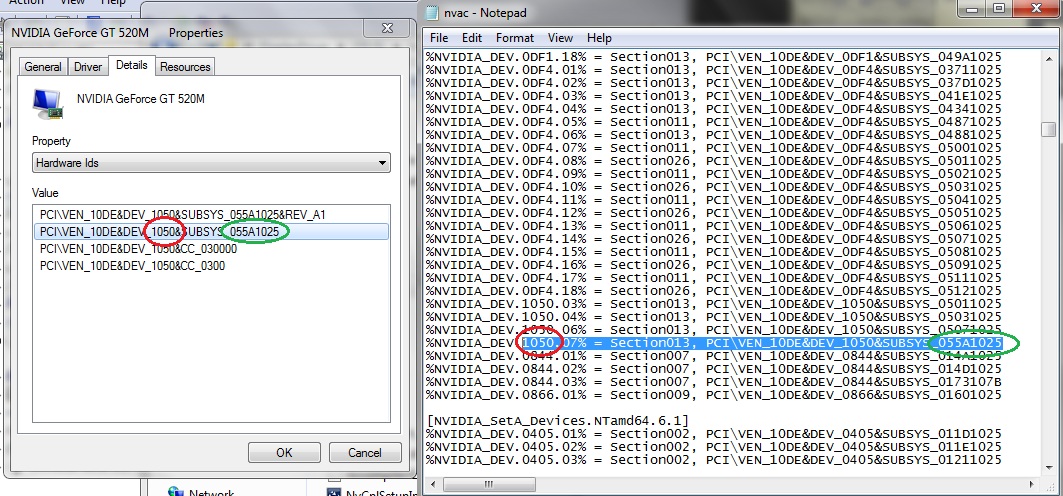Click the %NVIDIA_DEV.0DF4.17% line
The height and width of the screenshot is (496, 1063).
click(715, 278)
